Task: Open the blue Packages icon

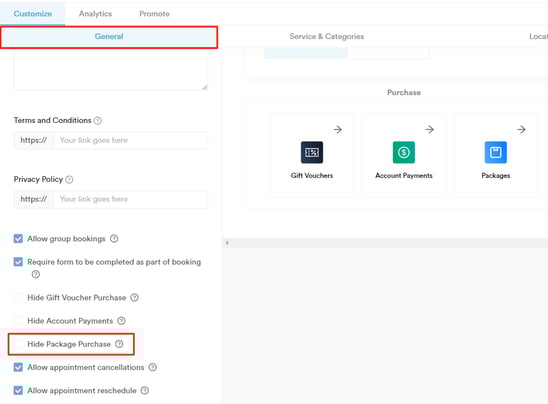Action: pyautogui.click(x=496, y=152)
